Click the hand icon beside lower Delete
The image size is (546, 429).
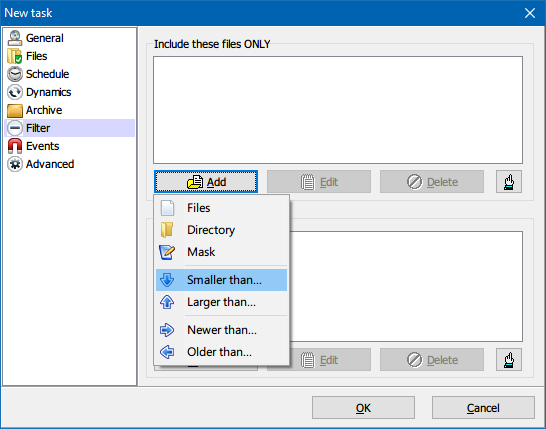tap(509, 360)
